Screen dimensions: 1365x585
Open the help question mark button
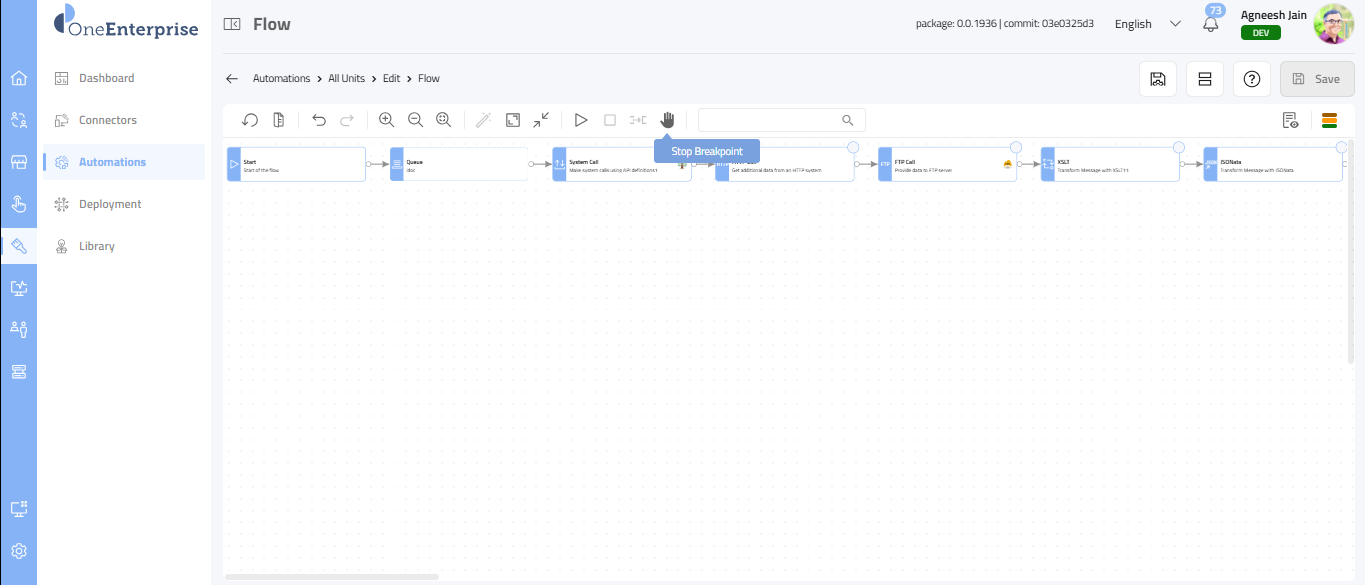pos(1251,79)
